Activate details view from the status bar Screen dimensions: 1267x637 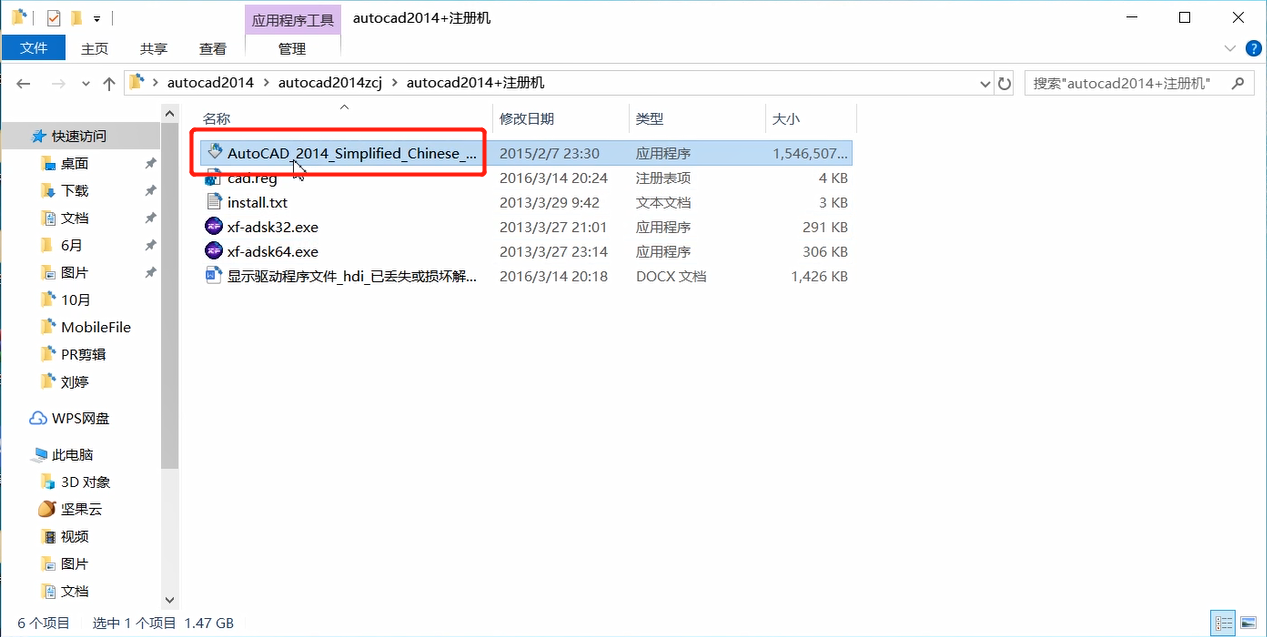click(1224, 622)
